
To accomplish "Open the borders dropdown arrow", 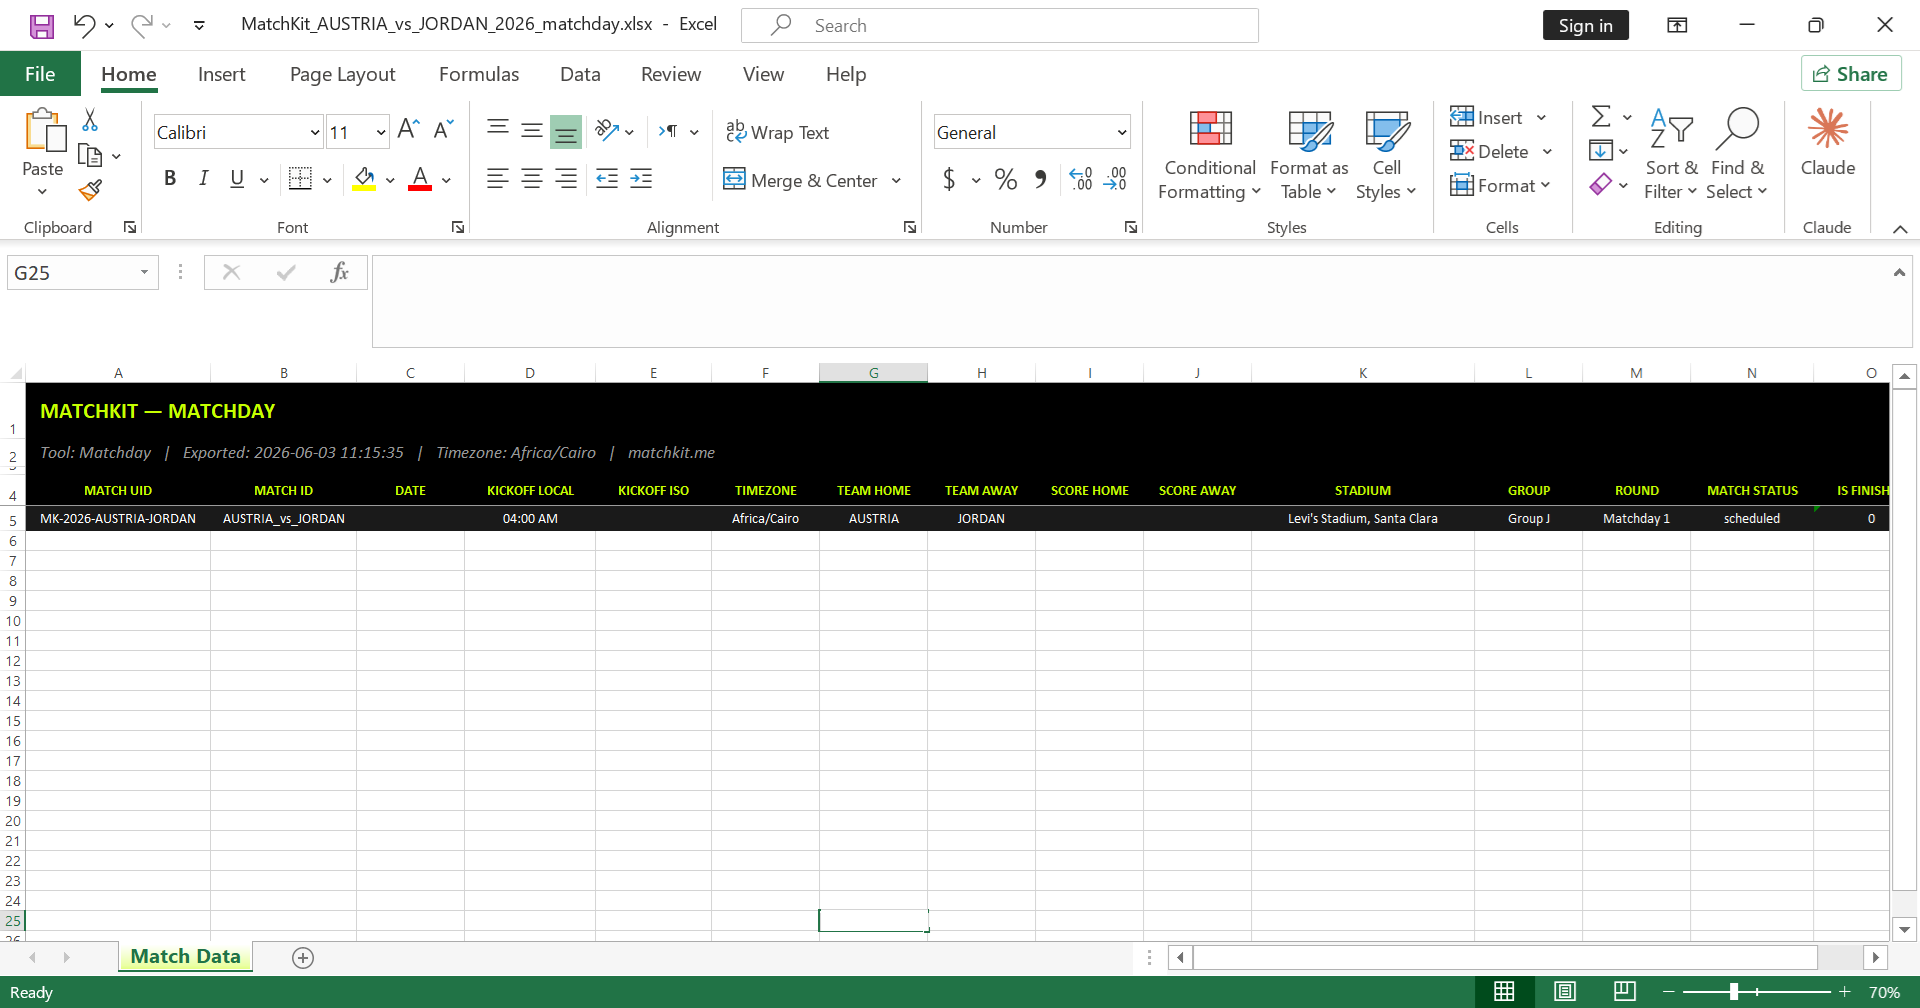I will 327,180.
